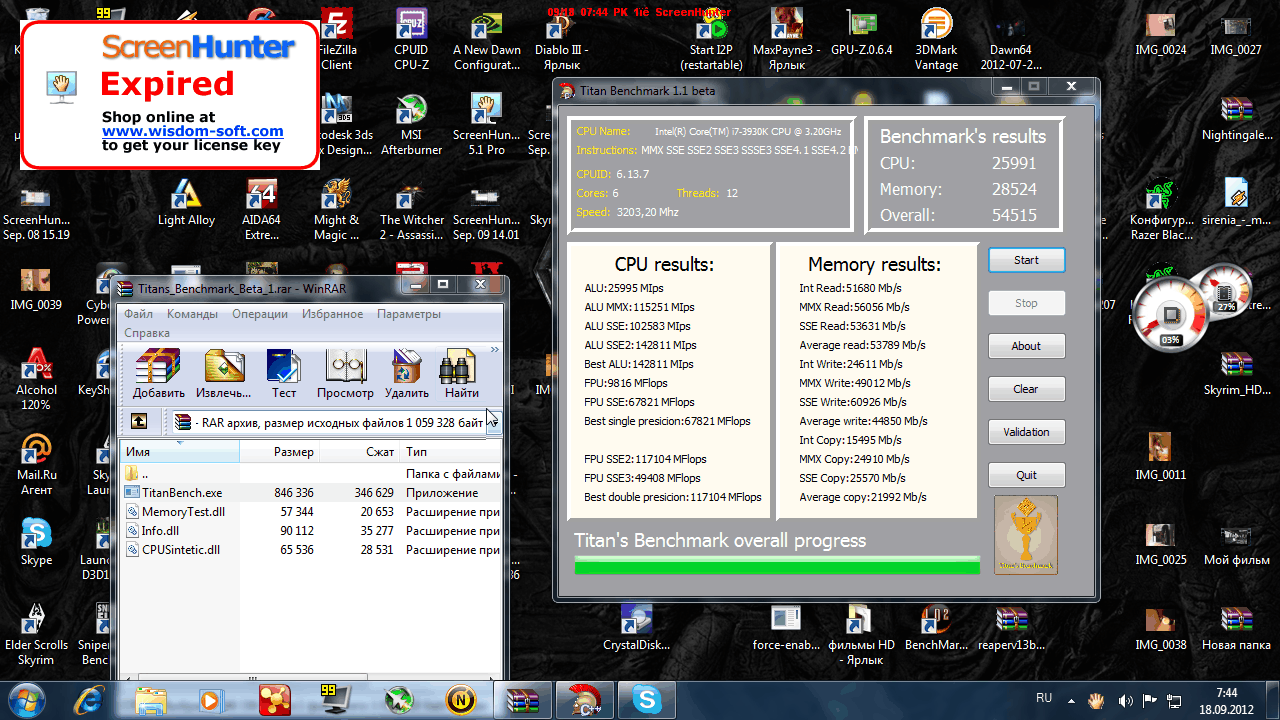The width and height of the screenshot is (1280, 720).
Task: Click the Удалить (Delete) toolbar icon
Action: tap(407, 374)
